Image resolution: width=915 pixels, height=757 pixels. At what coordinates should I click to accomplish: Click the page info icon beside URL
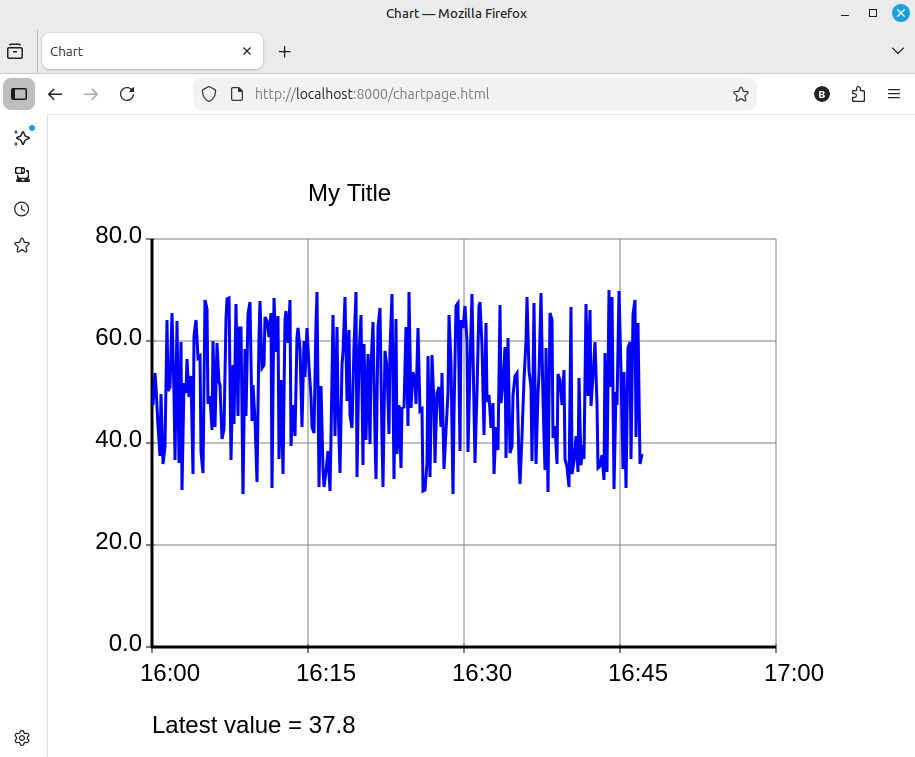pos(237,94)
